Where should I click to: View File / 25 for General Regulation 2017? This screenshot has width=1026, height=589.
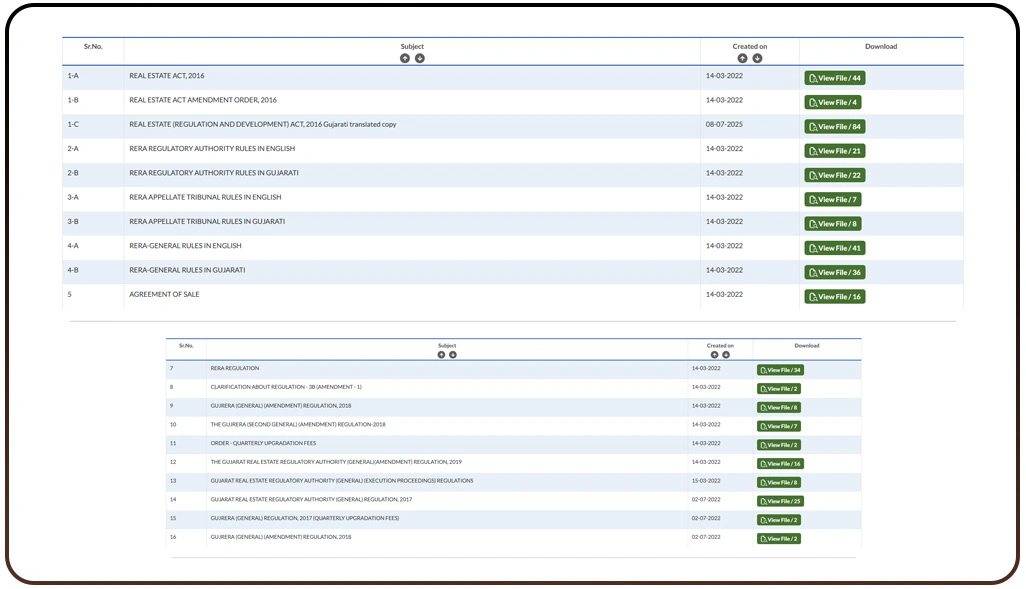[778, 501]
